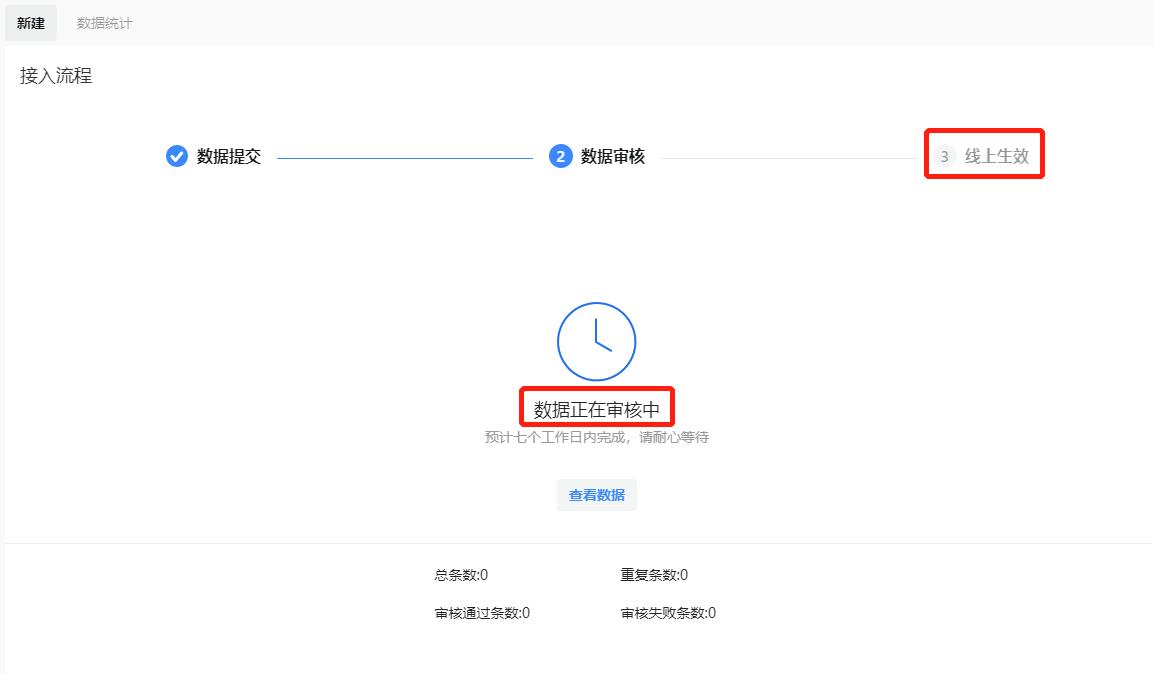Select the 线上生效 step label
1153x674 pixels.
pyautogui.click(x=996, y=156)
